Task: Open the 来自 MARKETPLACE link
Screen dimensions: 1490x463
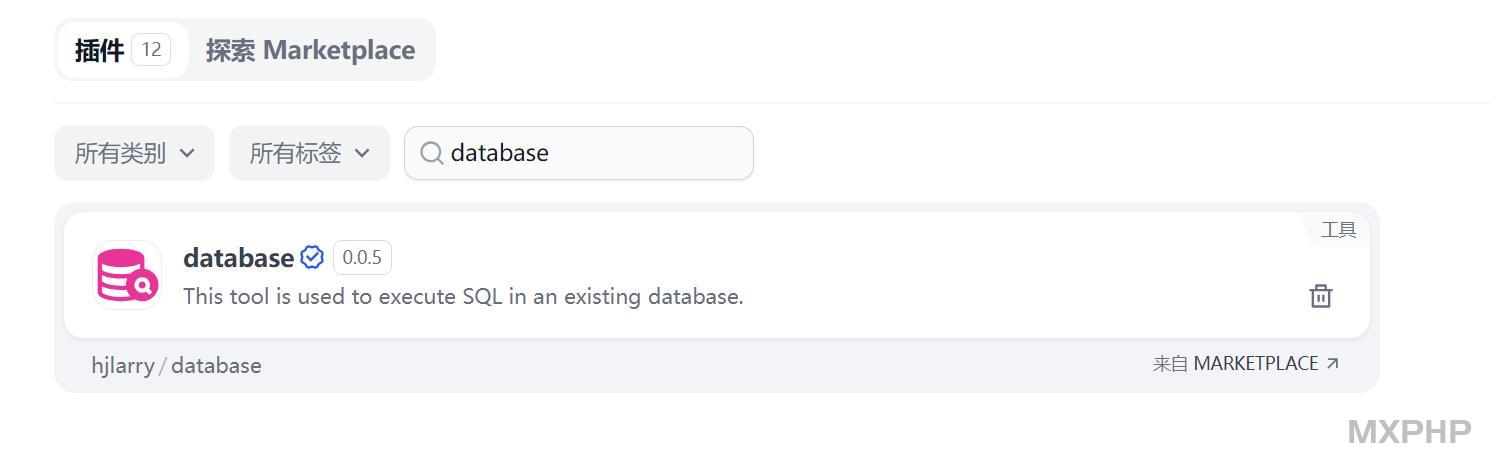Action: (1245, 364)
